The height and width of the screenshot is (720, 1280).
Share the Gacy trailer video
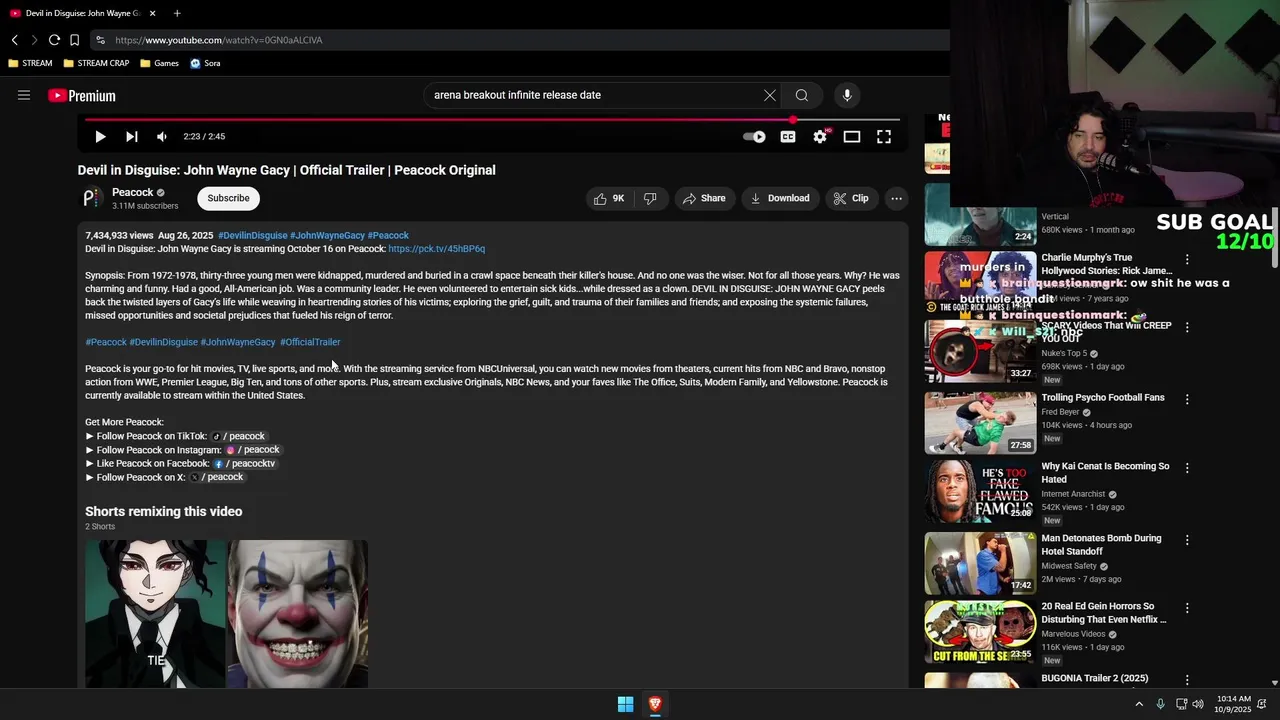[x=704, y=198]
